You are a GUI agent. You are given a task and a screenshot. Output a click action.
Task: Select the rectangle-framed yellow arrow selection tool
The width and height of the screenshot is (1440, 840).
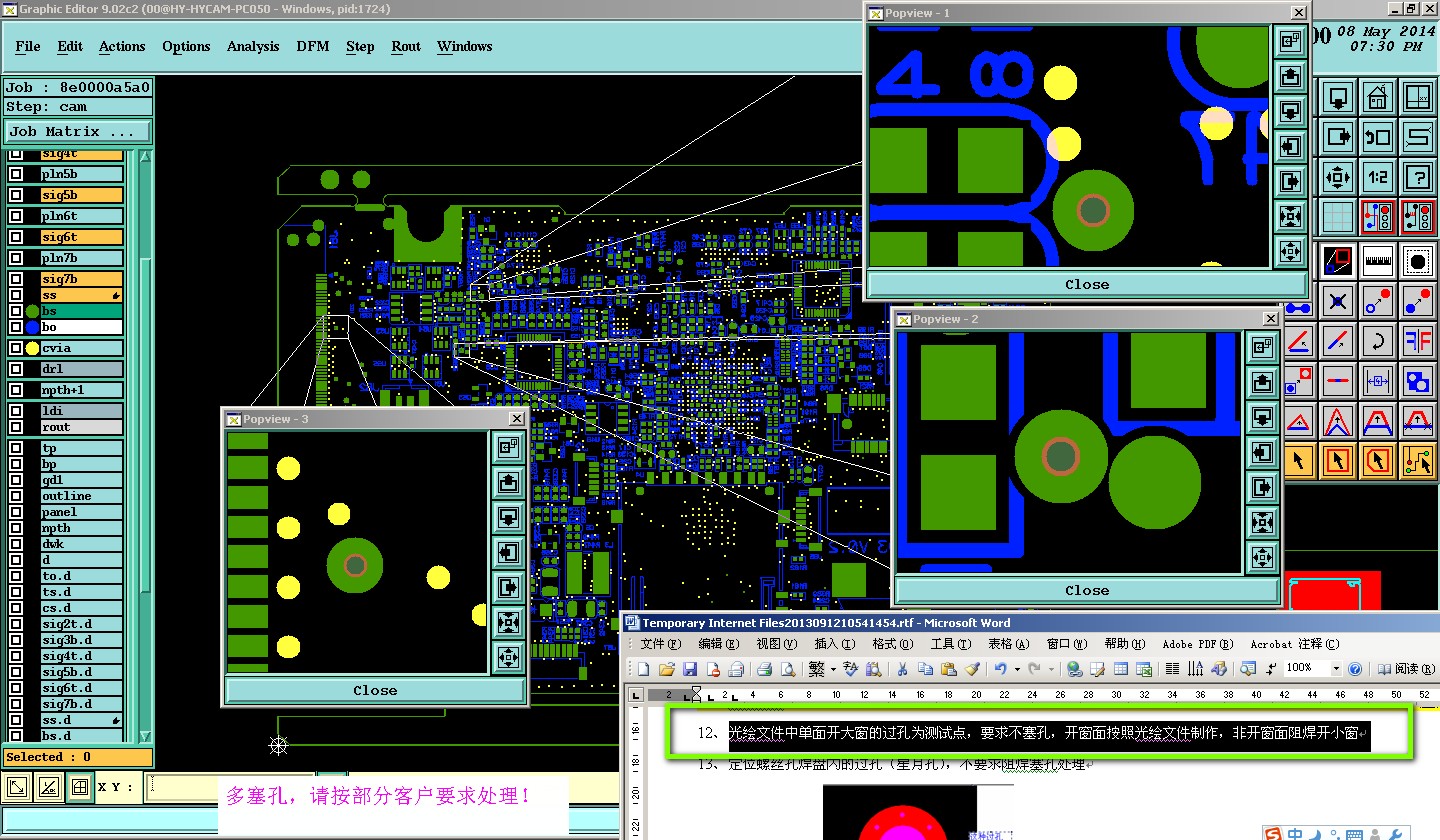click(1338, 460)
